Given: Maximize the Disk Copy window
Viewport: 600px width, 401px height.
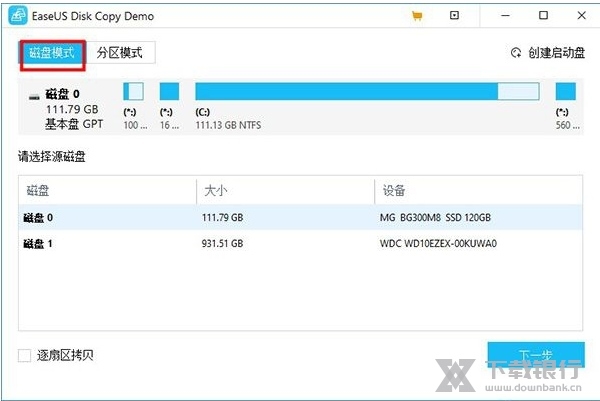Looking at the screenshot, I should 543,16.
